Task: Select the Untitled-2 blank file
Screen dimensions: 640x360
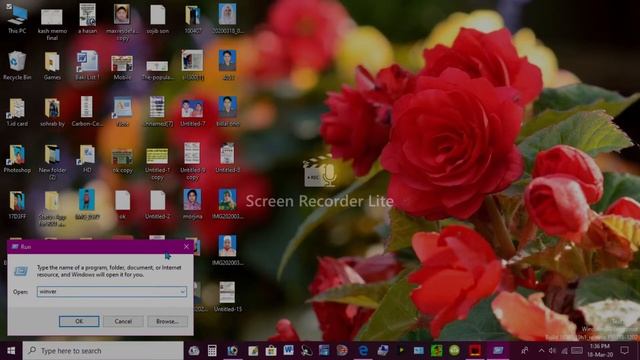Action: tap(158, 205)
